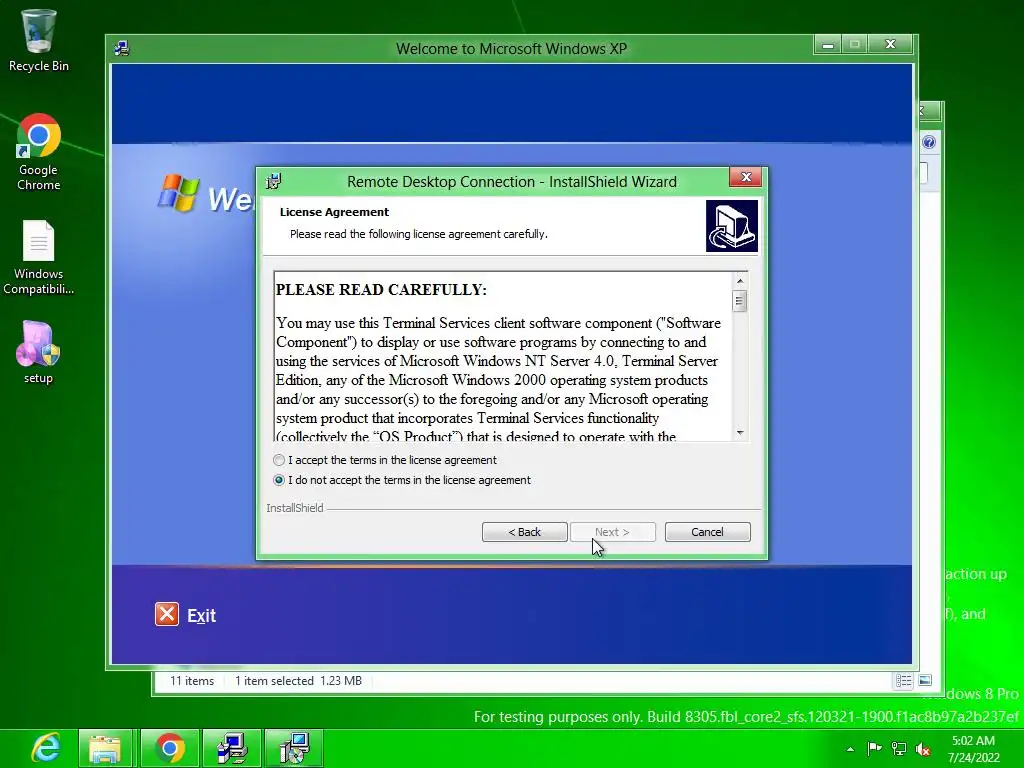This screenshot has width=1024, height=768.
Task: Open the clock showing 5:02 AM
Action: pyautogui.click(x=974, y=748)
